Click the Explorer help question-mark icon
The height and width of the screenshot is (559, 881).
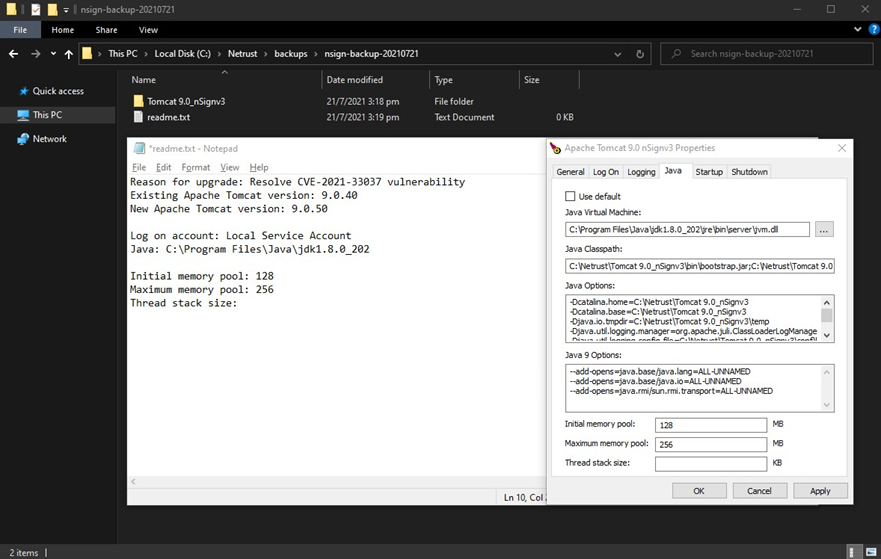[874, 30]
